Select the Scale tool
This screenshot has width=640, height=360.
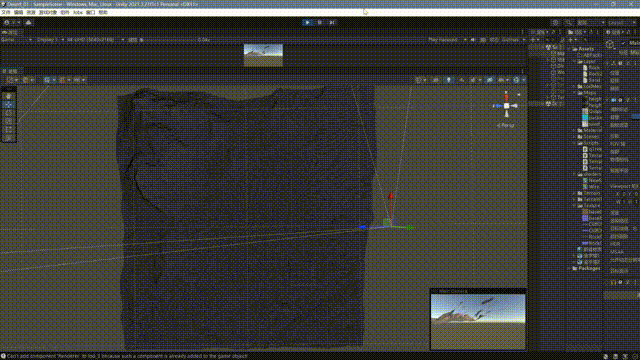[x=9, y=121]
